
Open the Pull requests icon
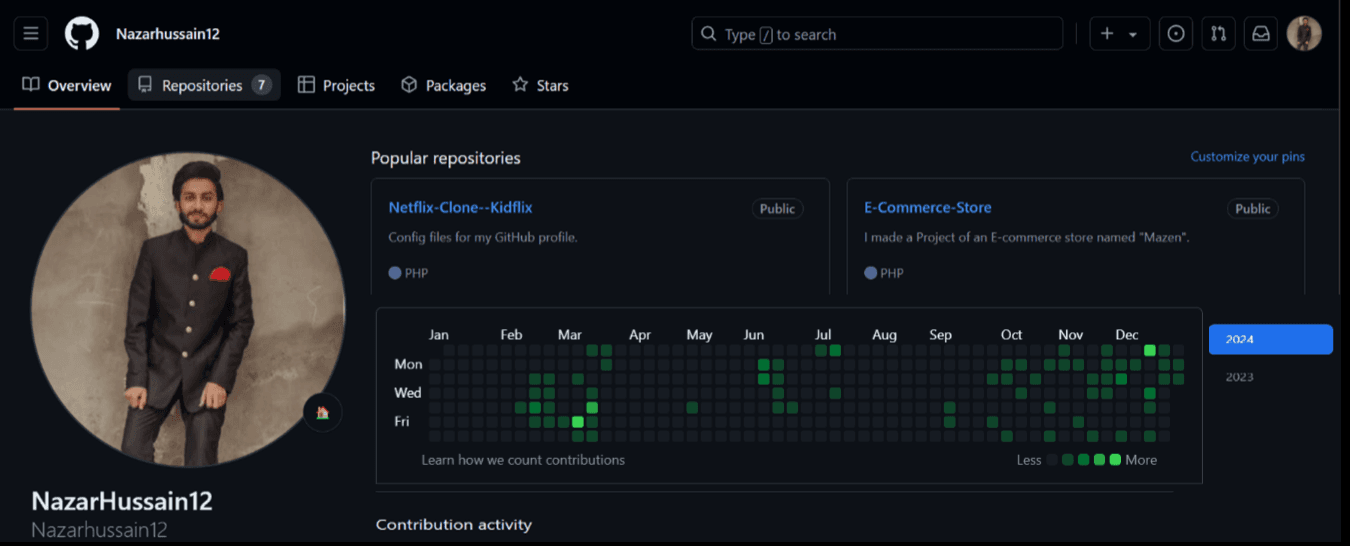point(1218,34)
